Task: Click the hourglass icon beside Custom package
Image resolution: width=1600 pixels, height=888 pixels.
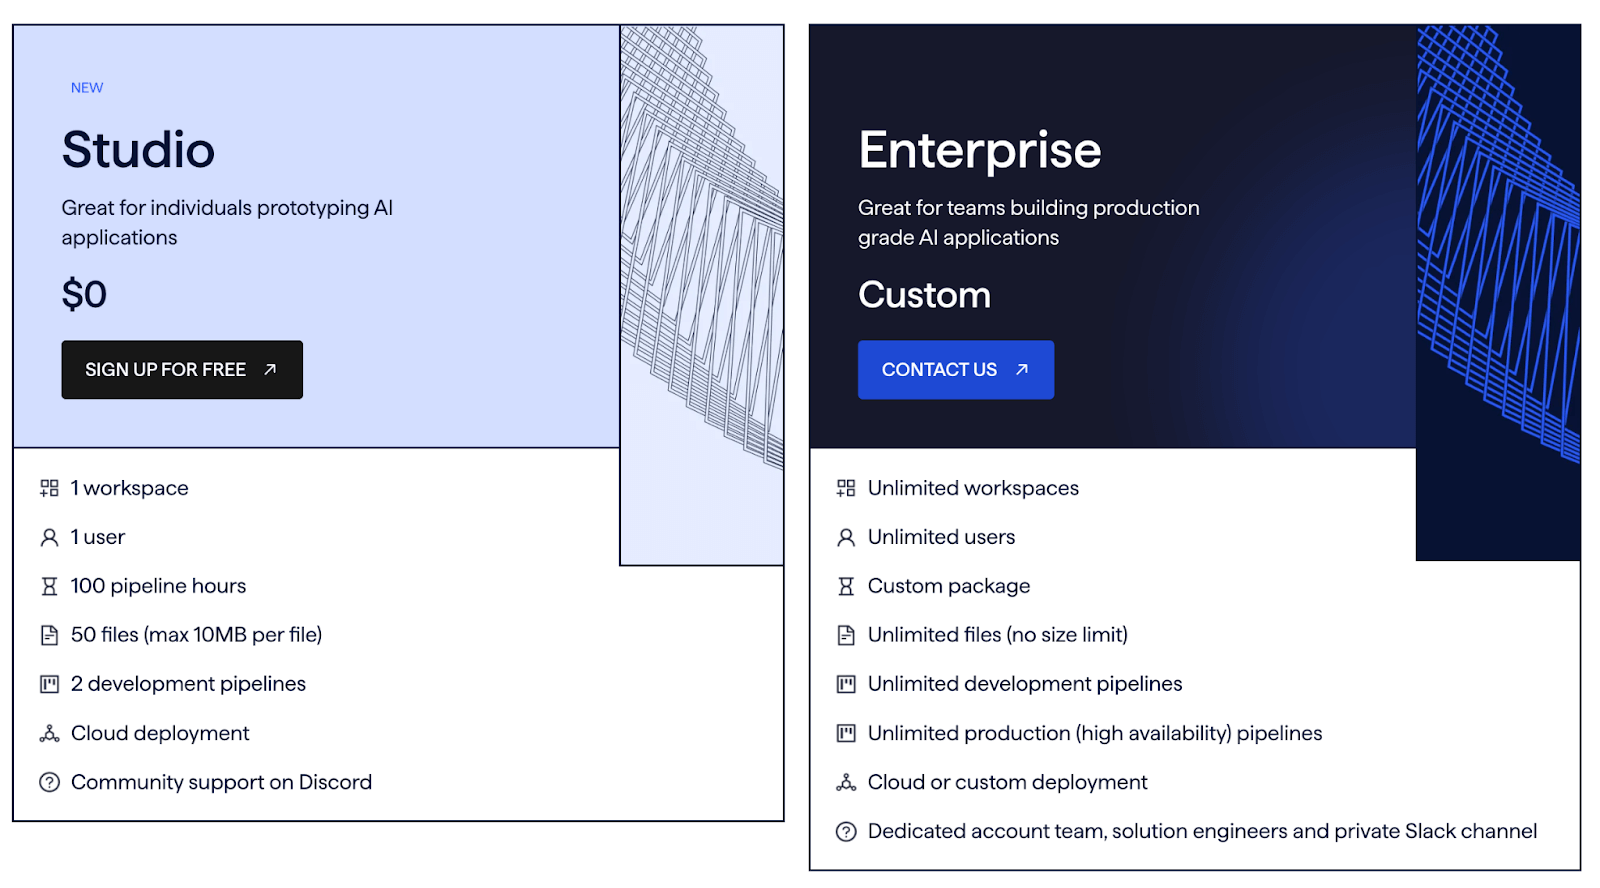Action: point(846,587)
